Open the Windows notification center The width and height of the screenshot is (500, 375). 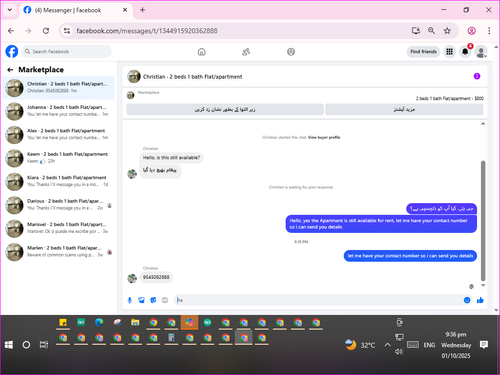point(484,345)
